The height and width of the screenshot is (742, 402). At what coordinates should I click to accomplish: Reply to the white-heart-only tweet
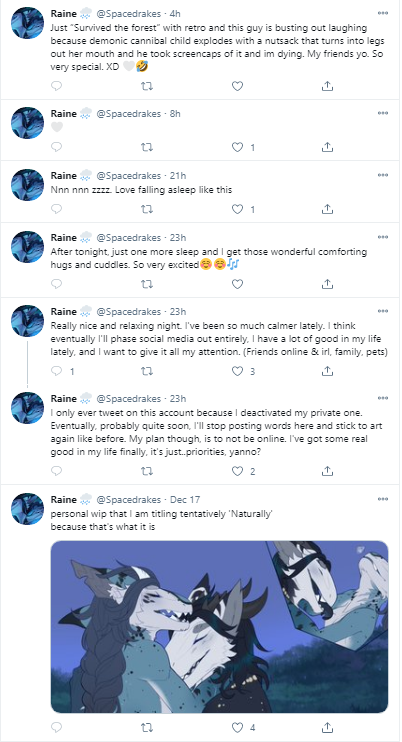(x=56, y=147)
